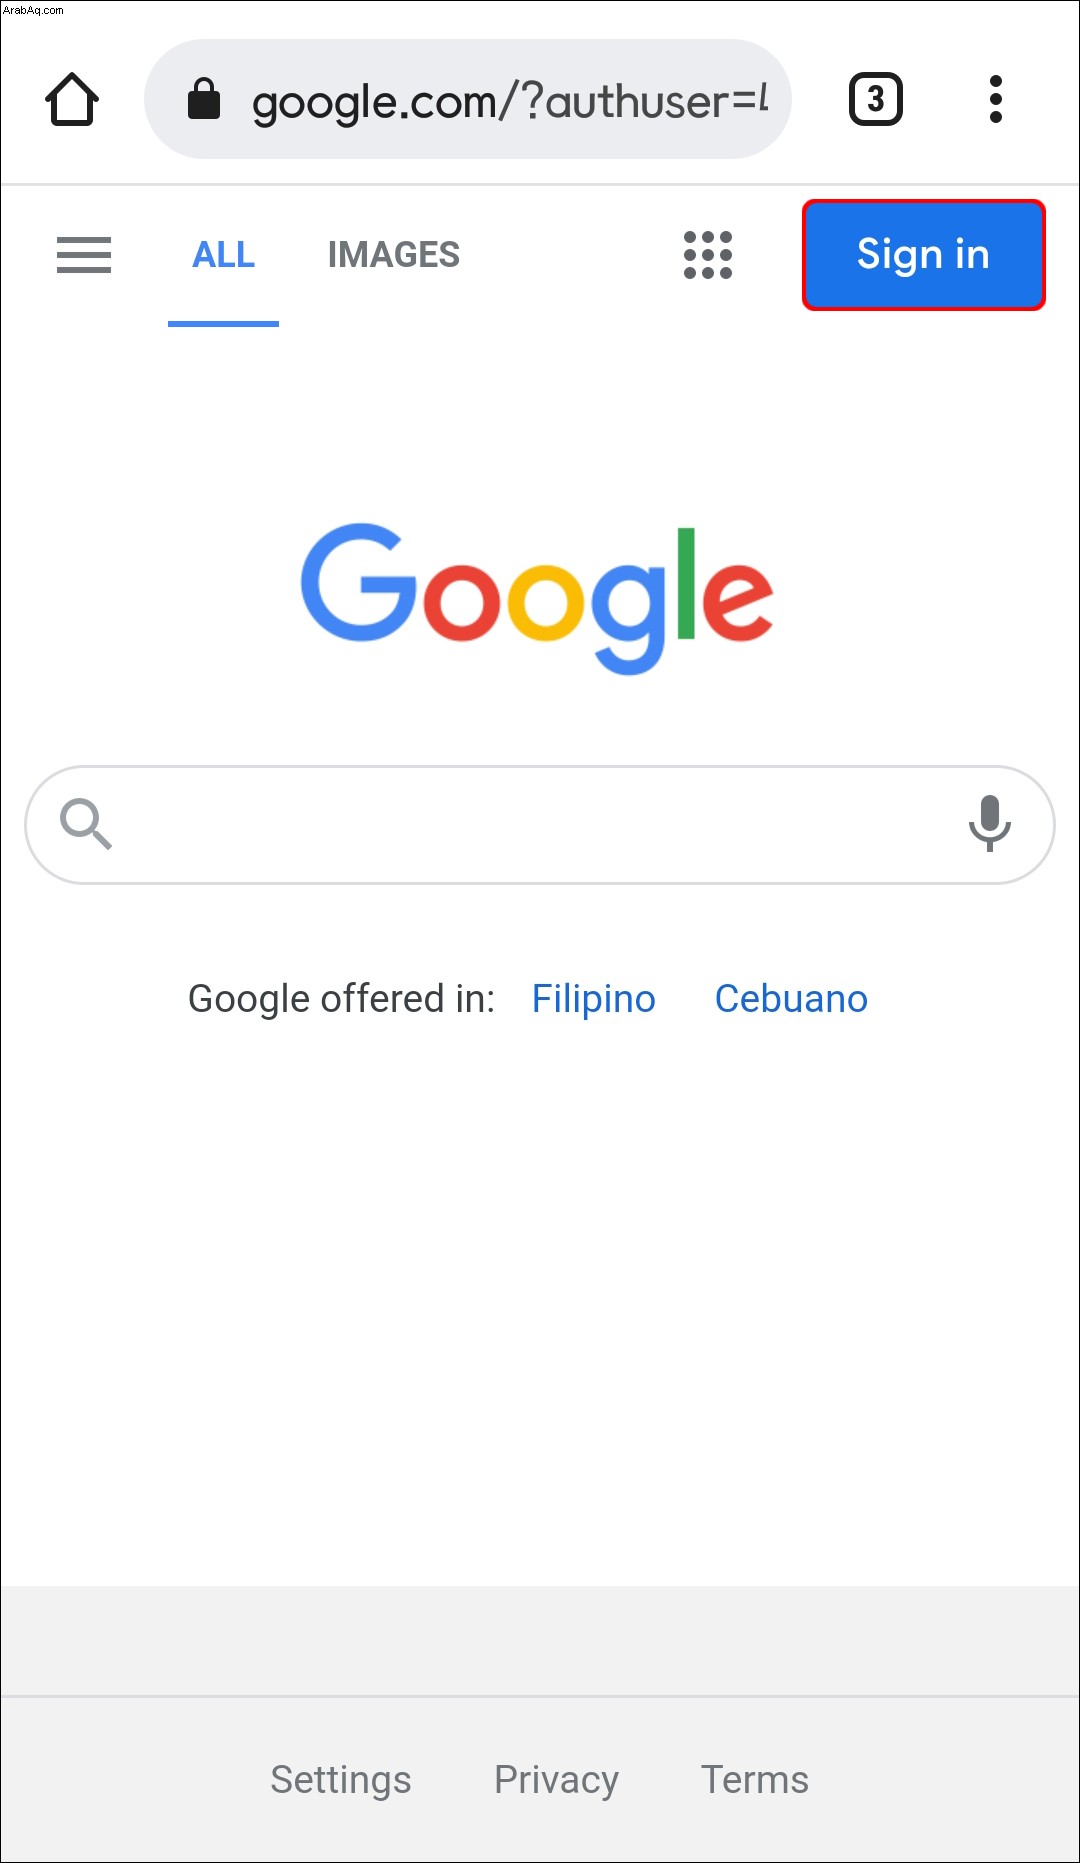Open the Google hamburger side menu

coord(84,255)
